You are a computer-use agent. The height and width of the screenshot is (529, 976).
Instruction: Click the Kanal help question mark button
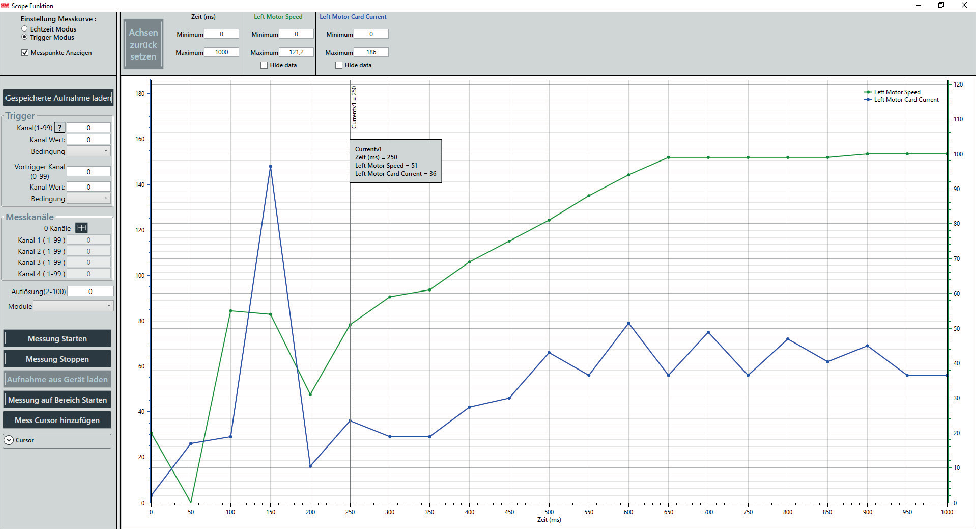click(x=58, y=128)
